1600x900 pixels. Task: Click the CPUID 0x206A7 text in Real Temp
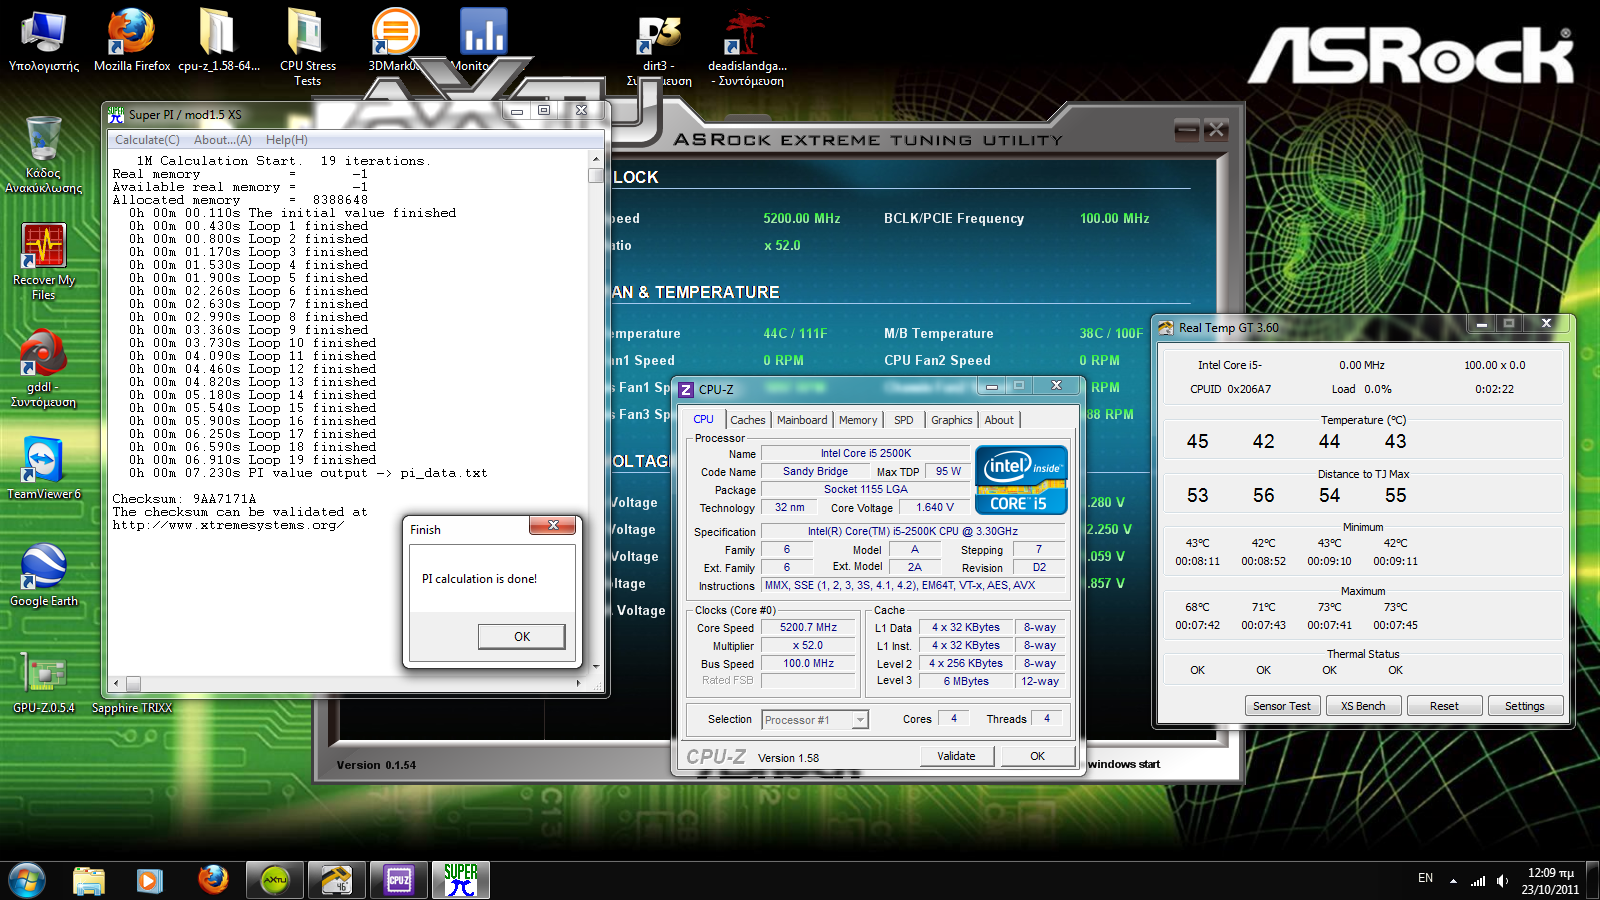click(x=1230, y=389)
